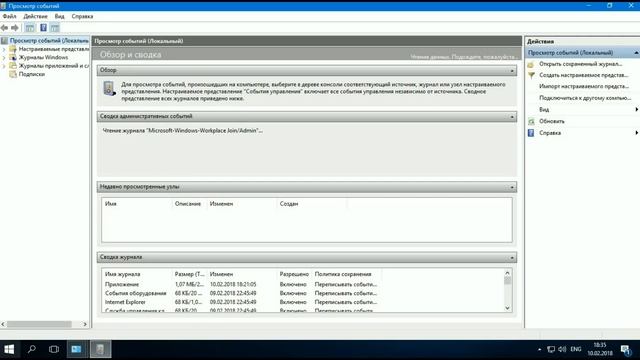Sort recent nodes by Изменен column
640x360 pixels.
coord(242,204)
